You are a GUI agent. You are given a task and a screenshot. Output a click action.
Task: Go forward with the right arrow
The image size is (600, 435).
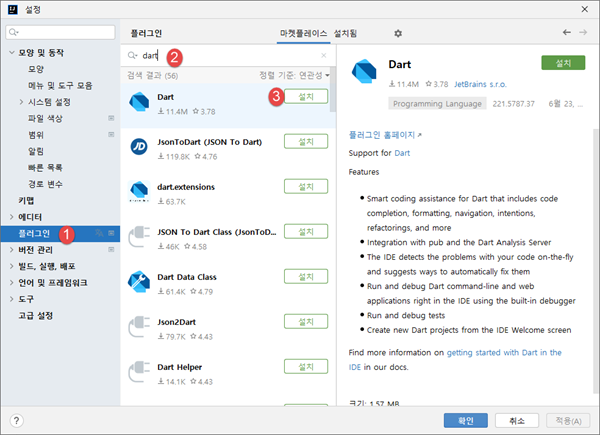(x=583, y=33)
